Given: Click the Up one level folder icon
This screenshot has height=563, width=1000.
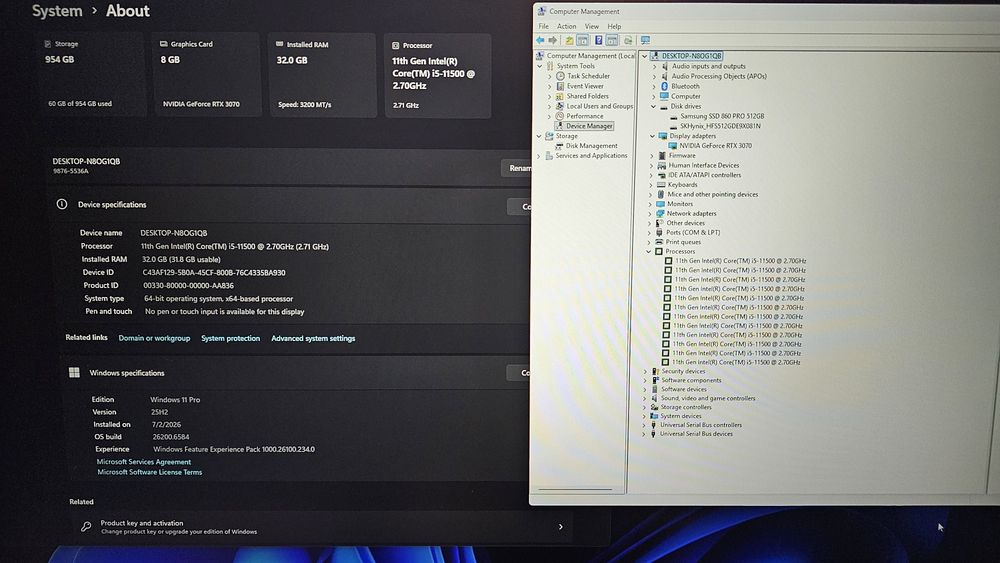Looking at the screenshot, I should tap(569, 40).
